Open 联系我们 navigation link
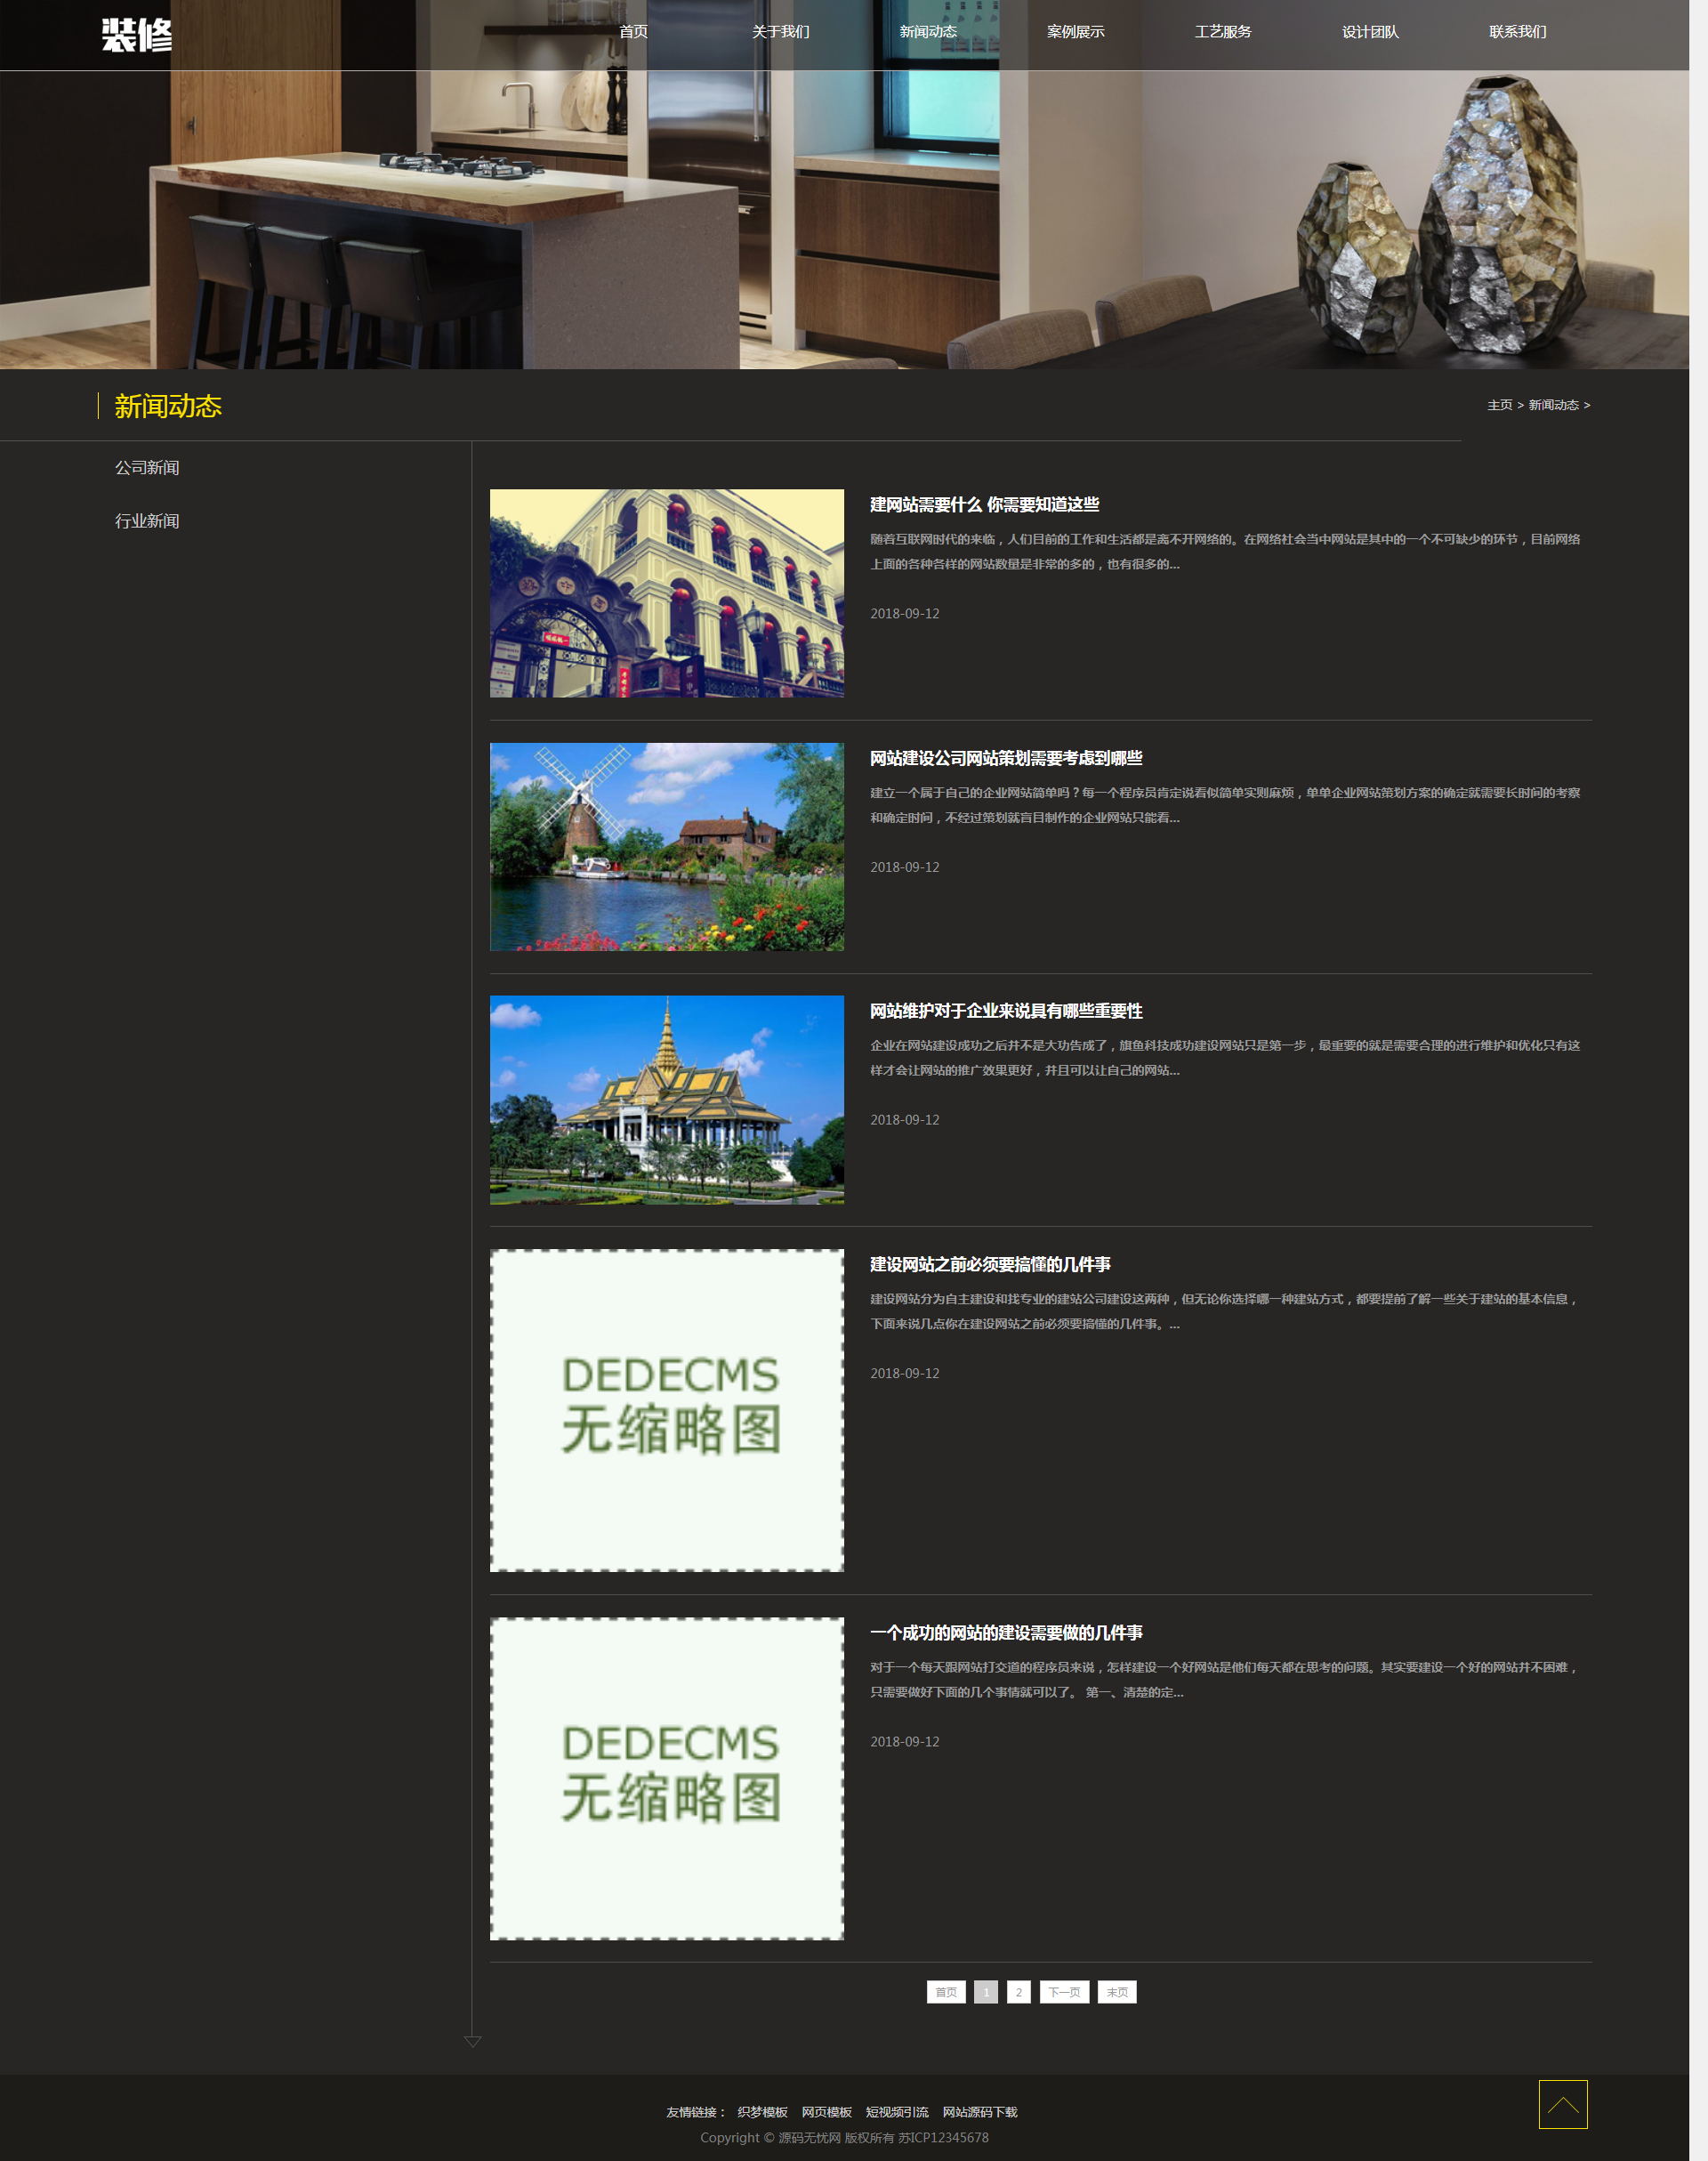 point(1517,32)
